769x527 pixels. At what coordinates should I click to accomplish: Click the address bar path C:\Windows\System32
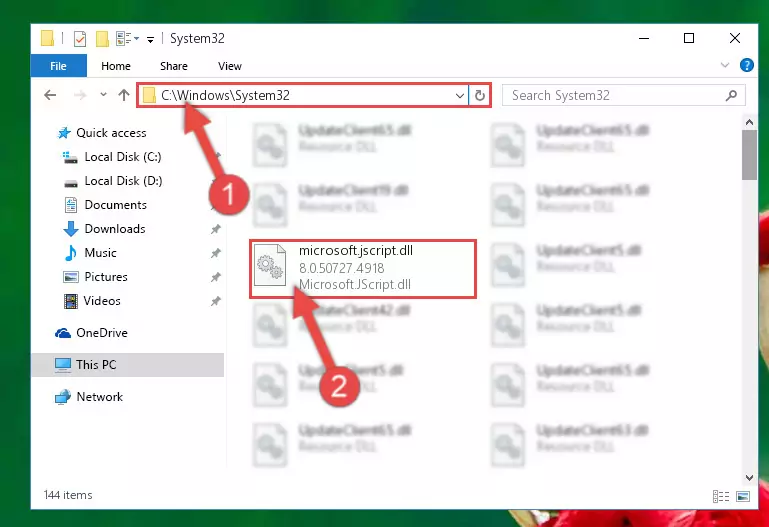225,95
